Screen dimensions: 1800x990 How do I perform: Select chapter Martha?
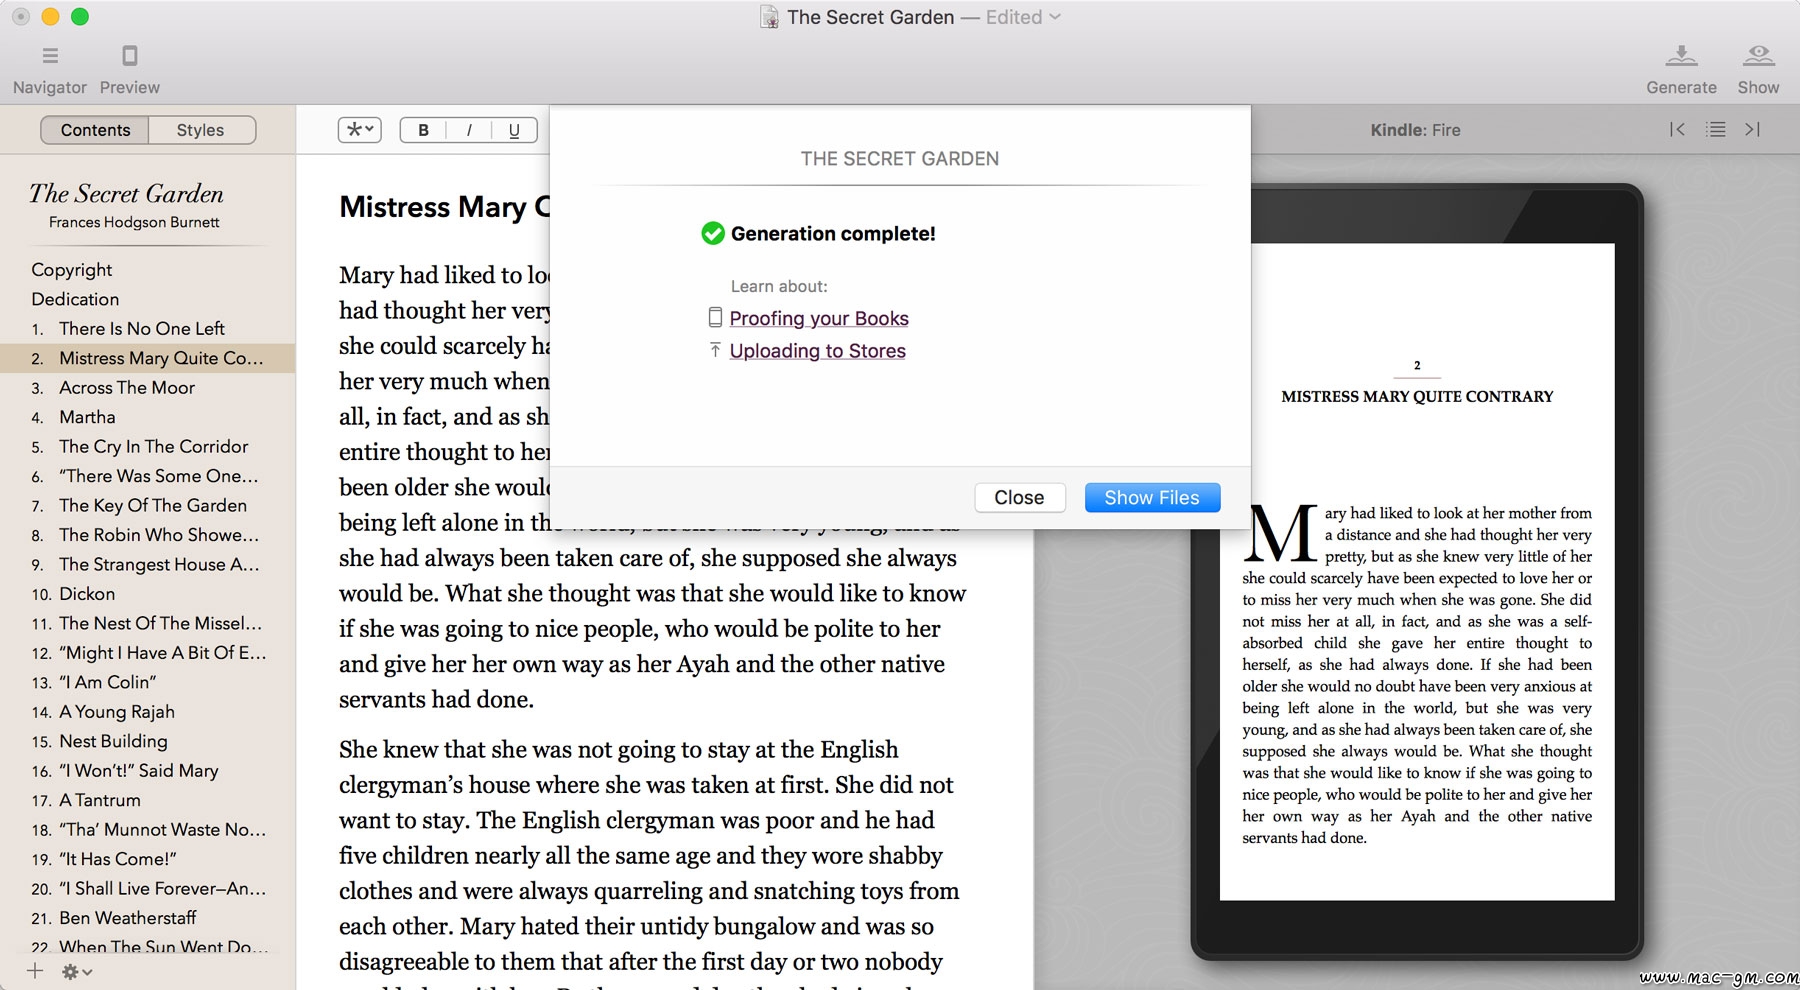tap(147, 417)
